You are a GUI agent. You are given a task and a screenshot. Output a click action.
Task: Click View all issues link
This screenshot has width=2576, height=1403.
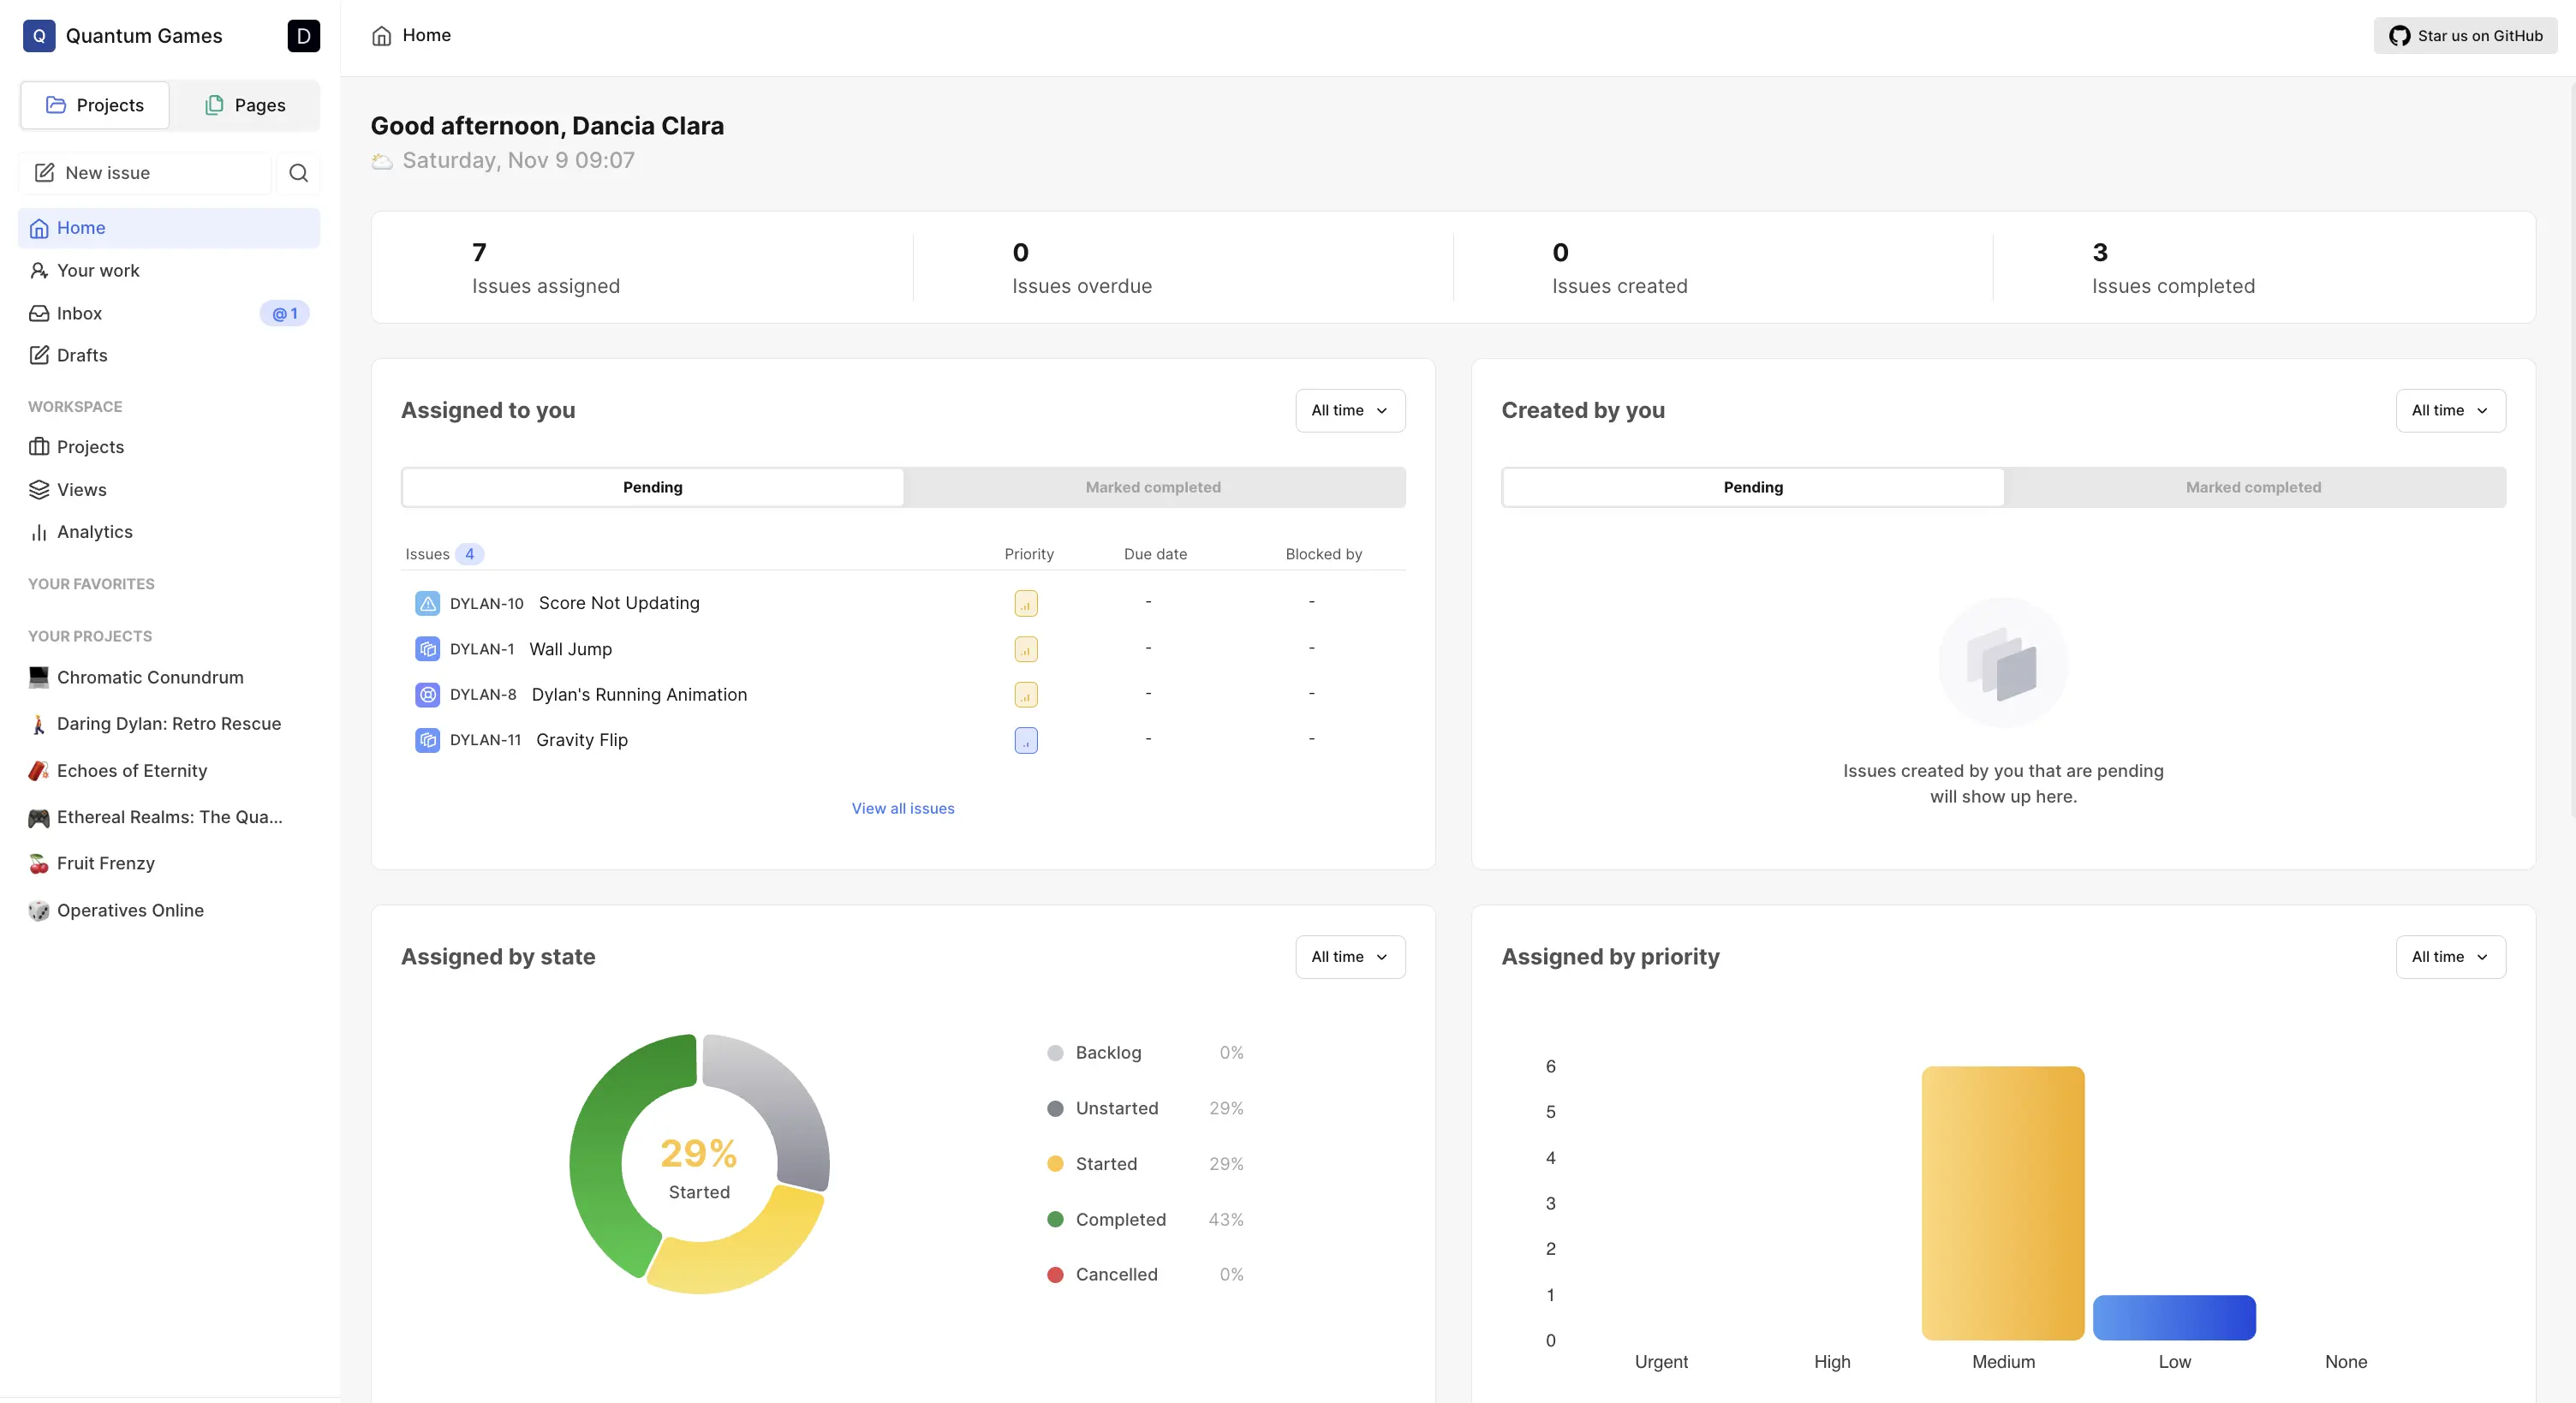coord(903,808)
